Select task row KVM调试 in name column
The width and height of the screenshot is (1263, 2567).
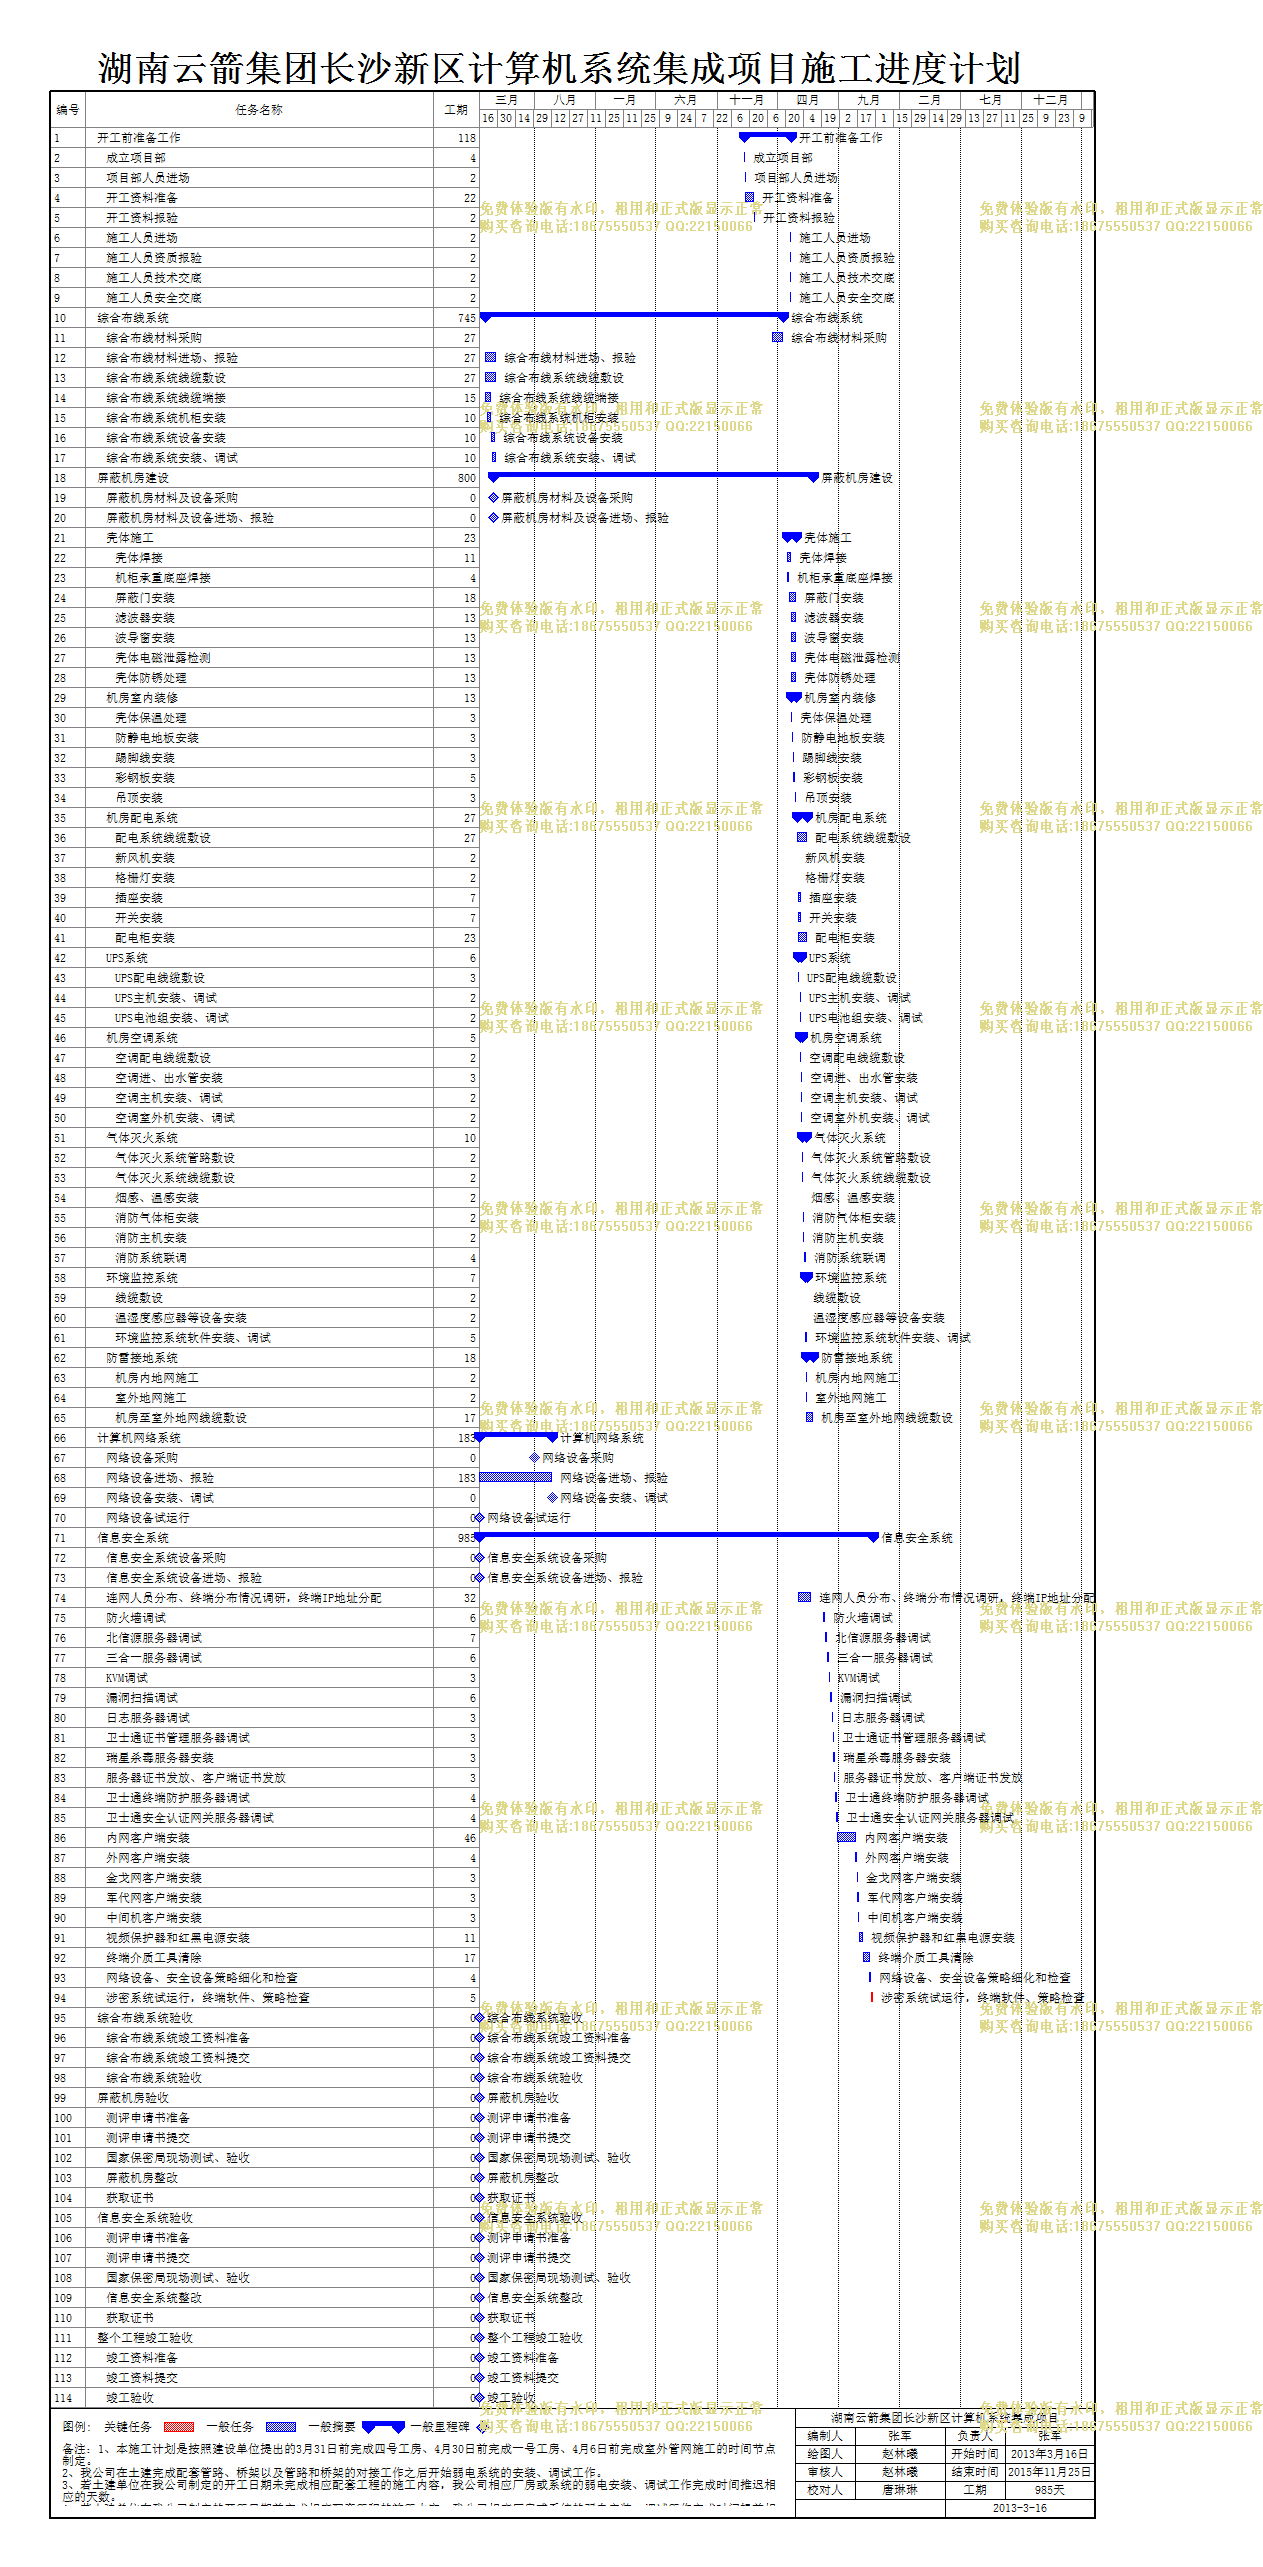(258, 1678)
